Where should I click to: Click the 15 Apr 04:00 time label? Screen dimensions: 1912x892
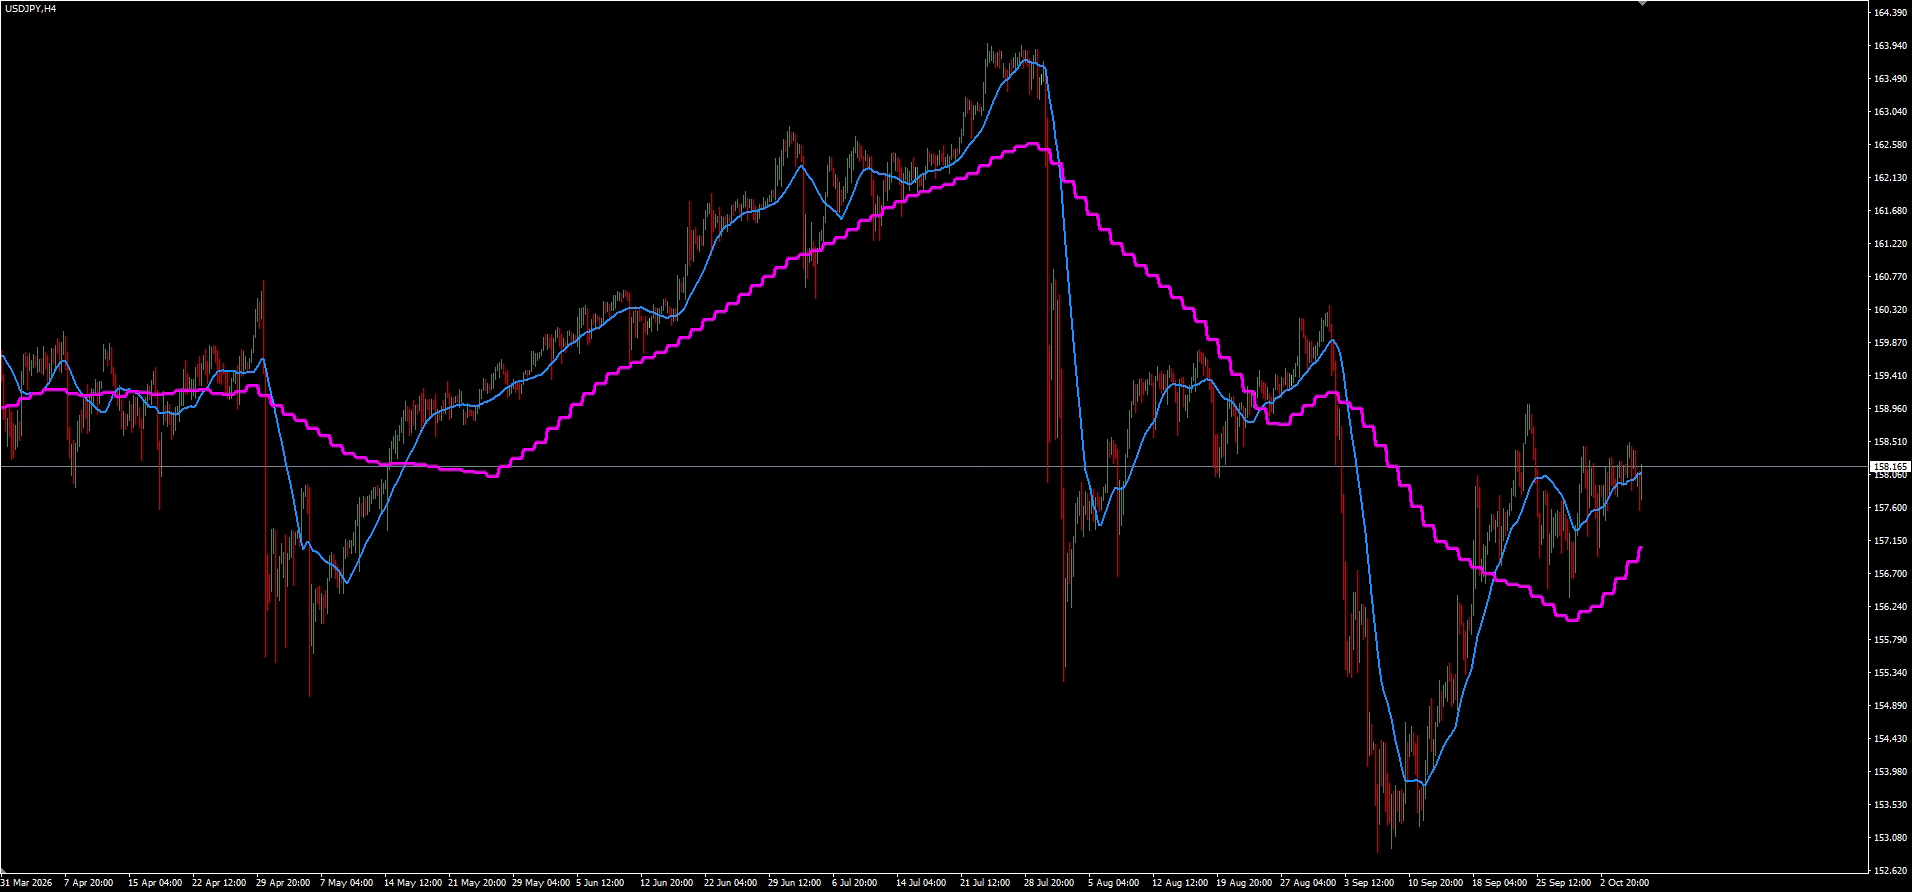click(155, 883)
